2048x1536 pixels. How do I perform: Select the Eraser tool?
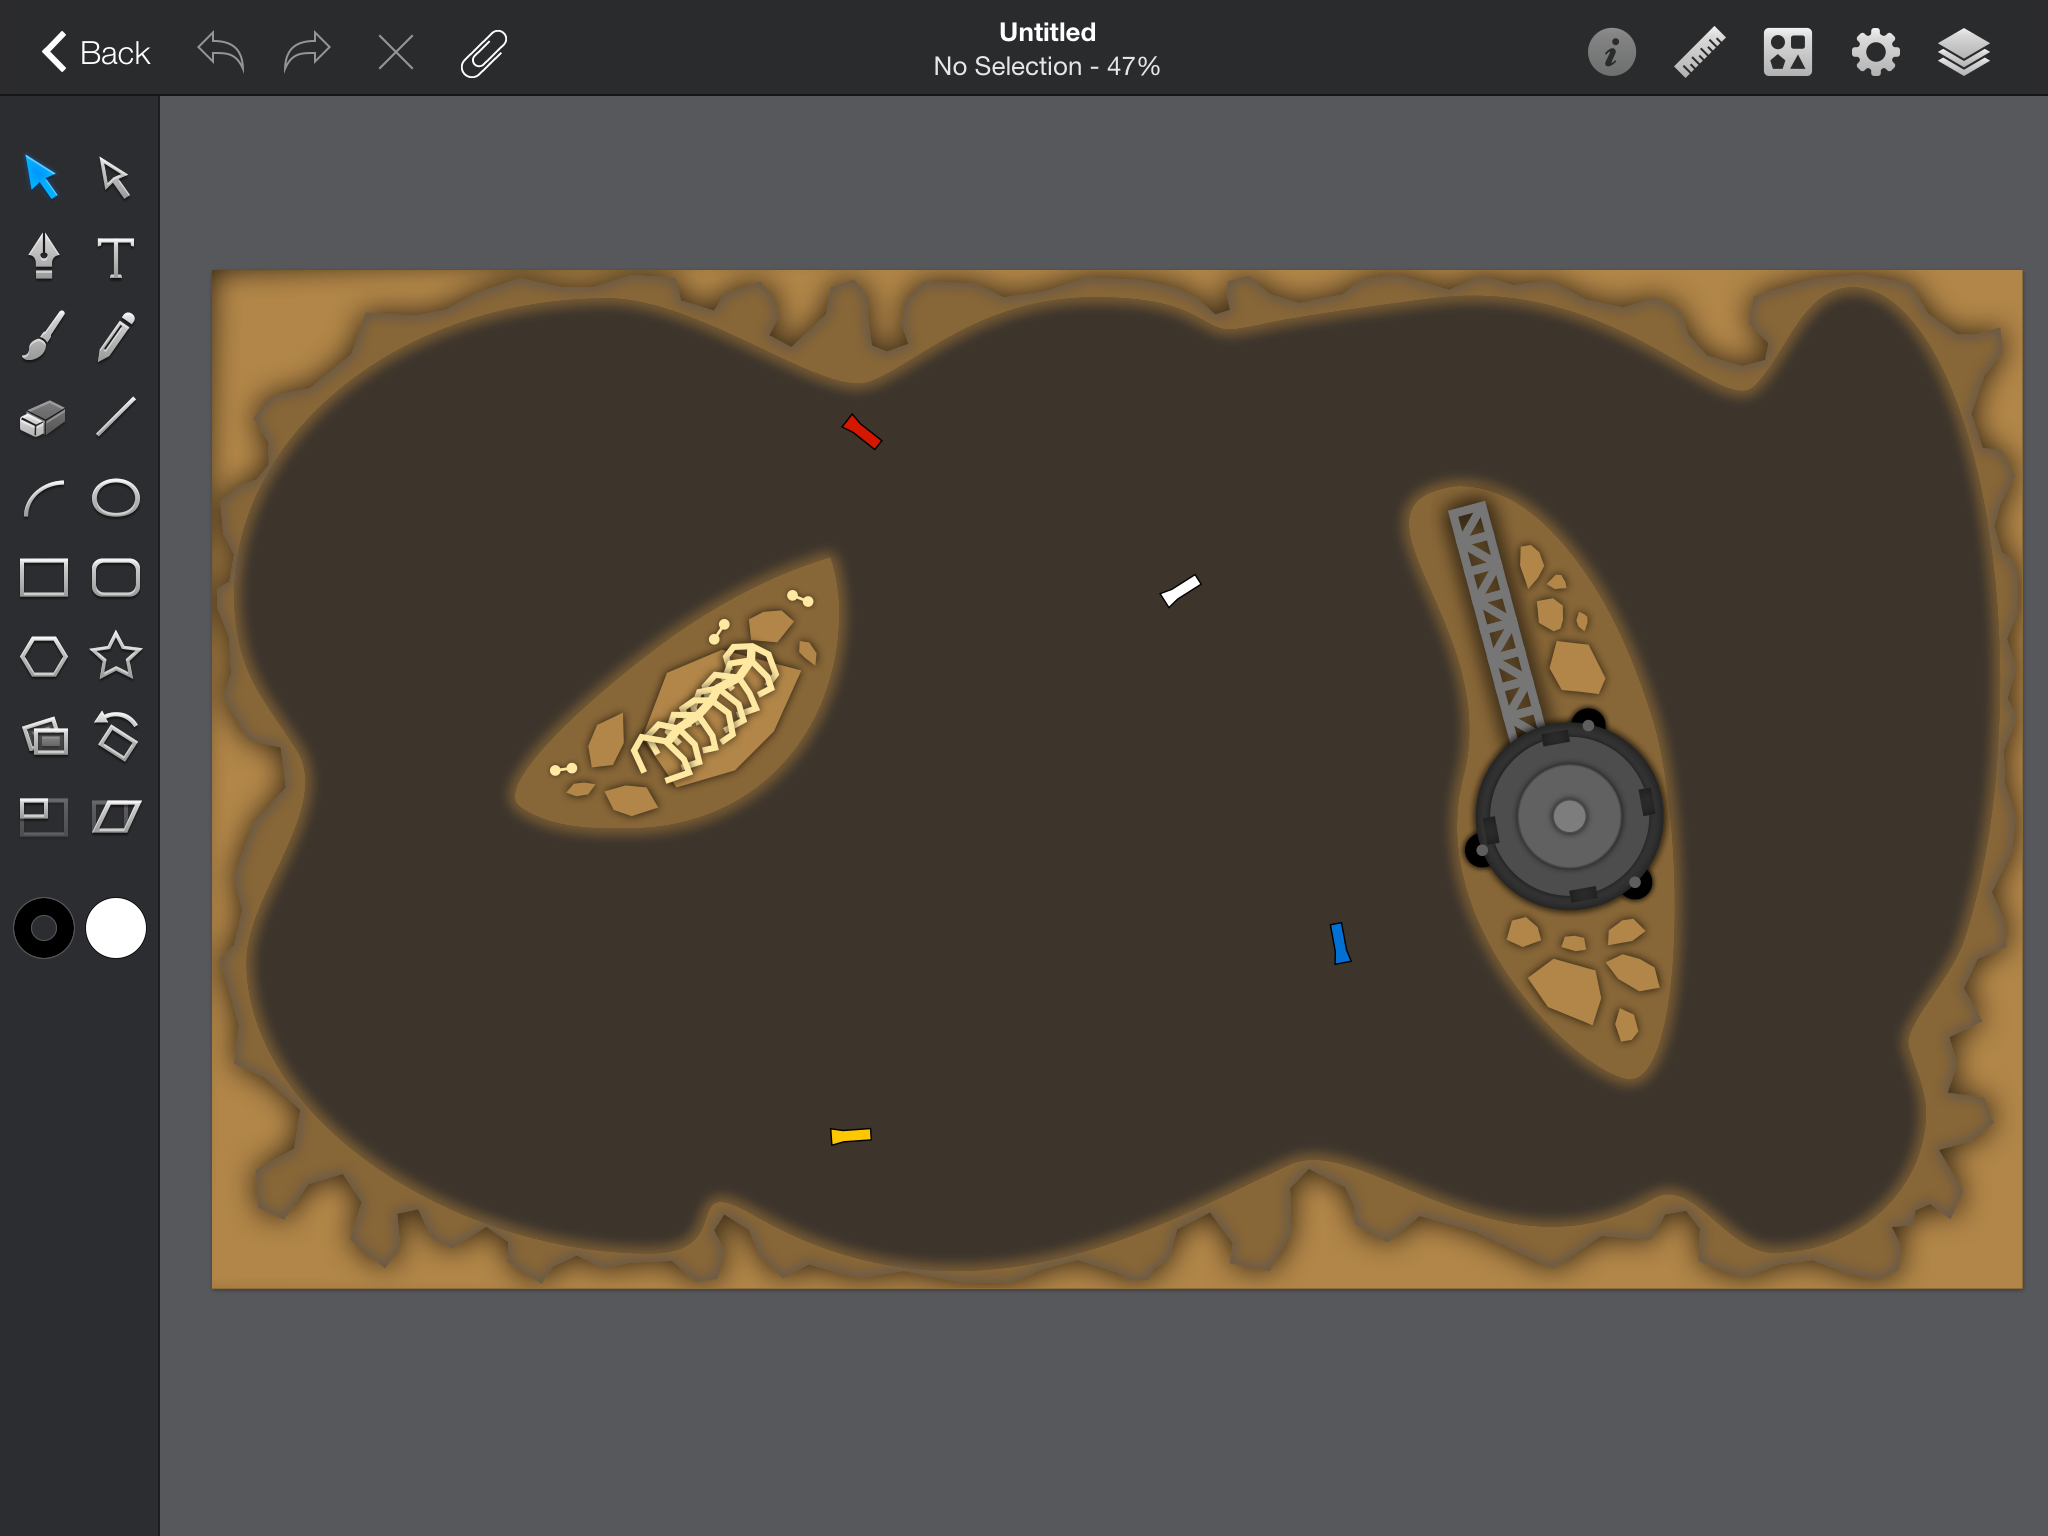[43, 418]
